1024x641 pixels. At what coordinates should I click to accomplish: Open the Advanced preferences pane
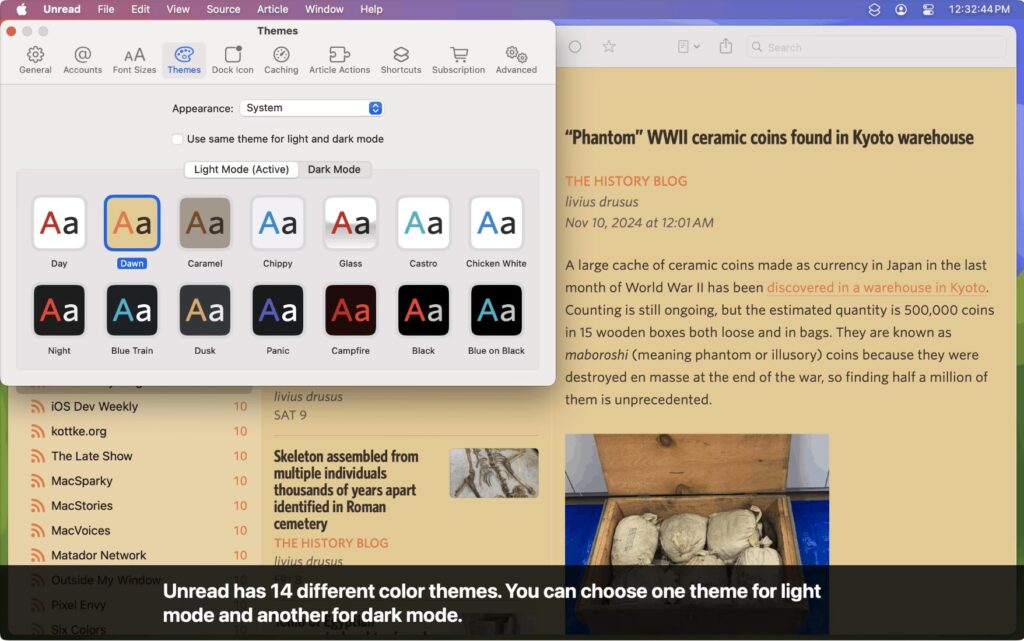(x=516, y=58)
